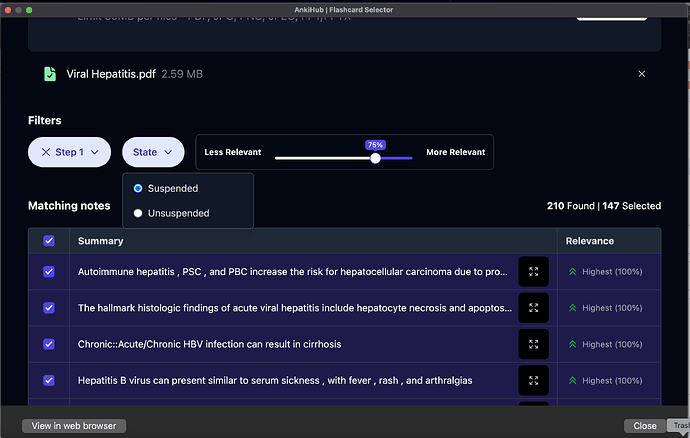Remove Viral Hepatitis.pdf with X icon
Image resolution: width=690 pixels, height=438 pixels.
pos(642,74)
